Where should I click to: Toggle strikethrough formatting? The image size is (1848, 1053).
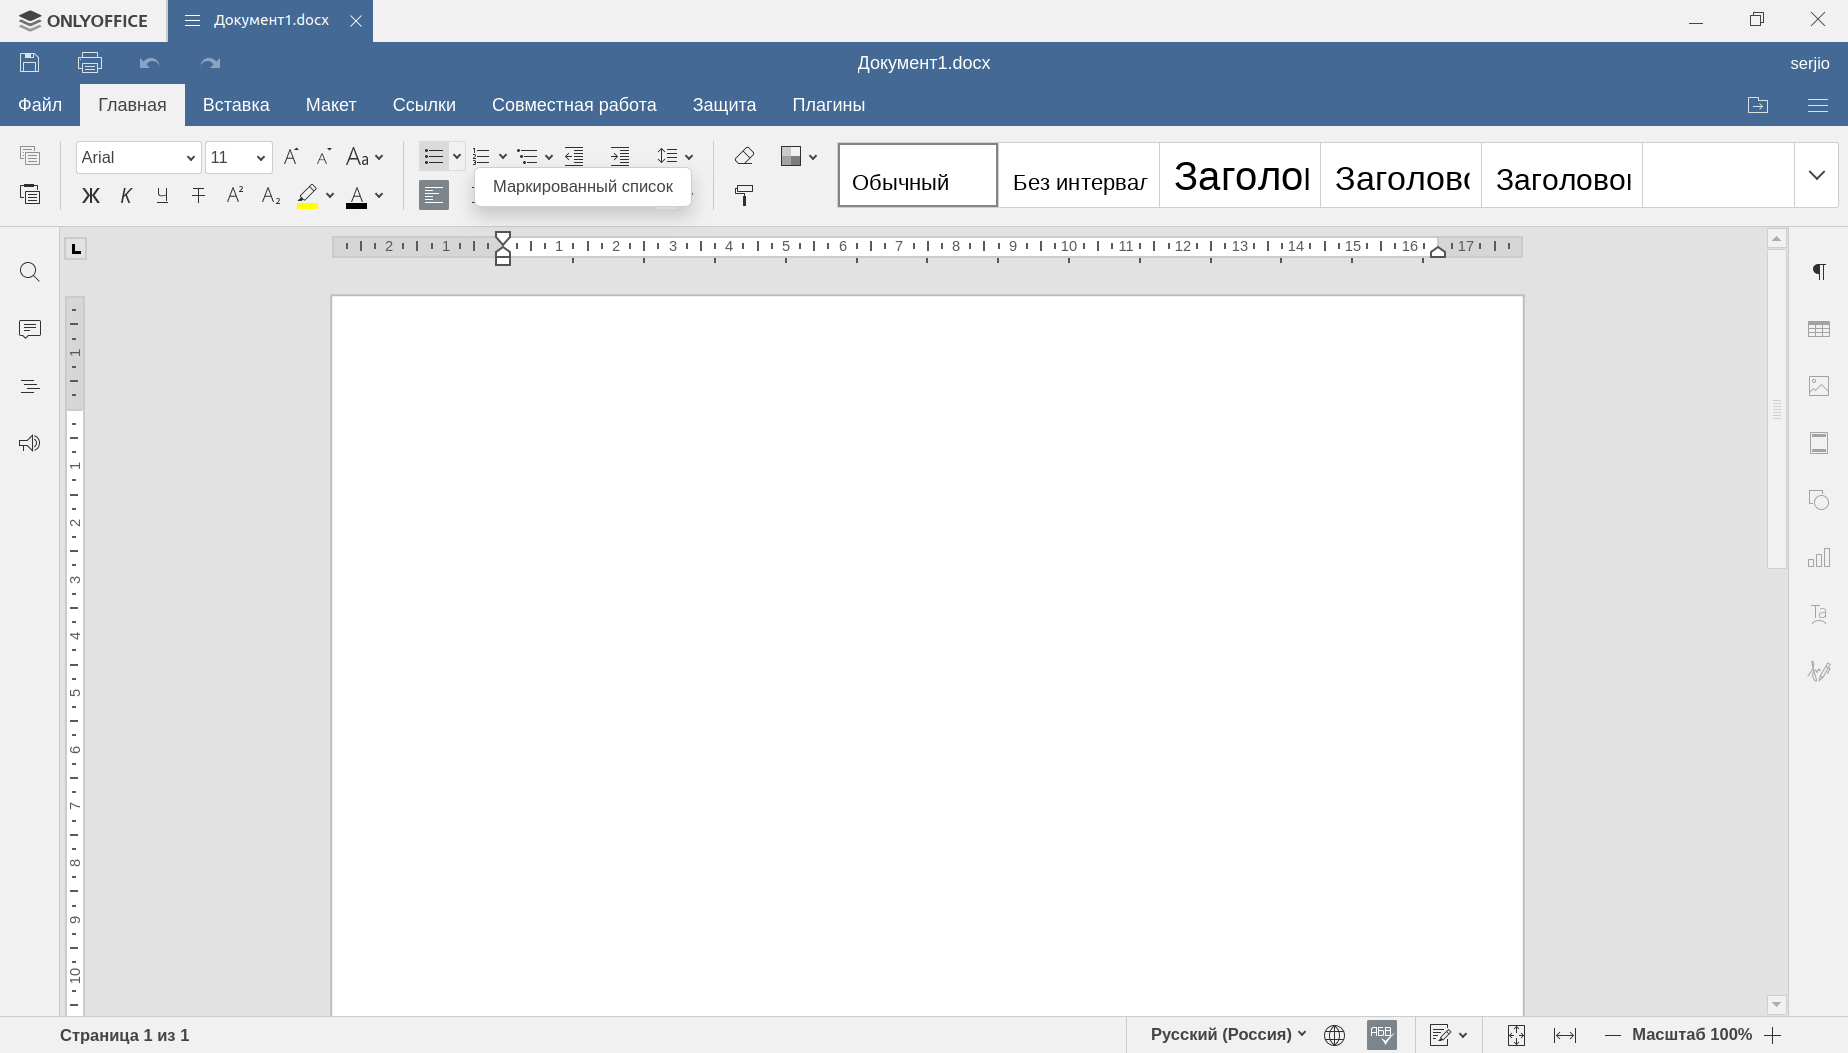pos(198,196)
